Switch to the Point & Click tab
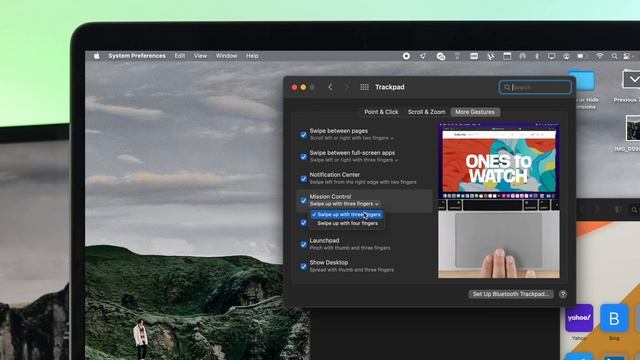The width and height of the screenshot is (640, 360). point(381,112)
